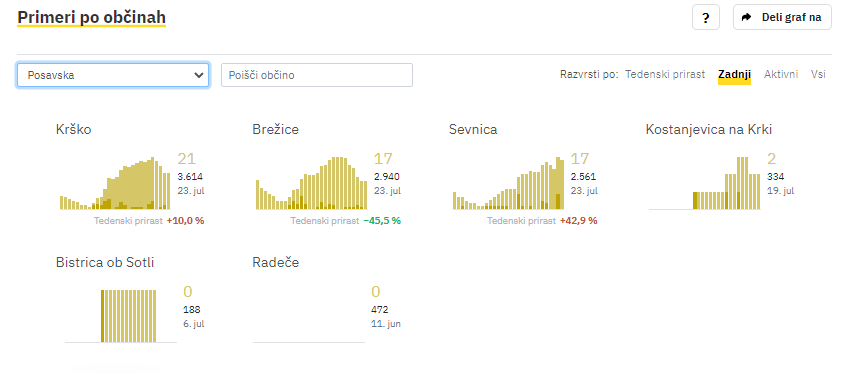Click Sevnica weekly growth +42,9 % value
Image resolution: width=850 pixels, height=373 pixels.
tap(579, 221)
